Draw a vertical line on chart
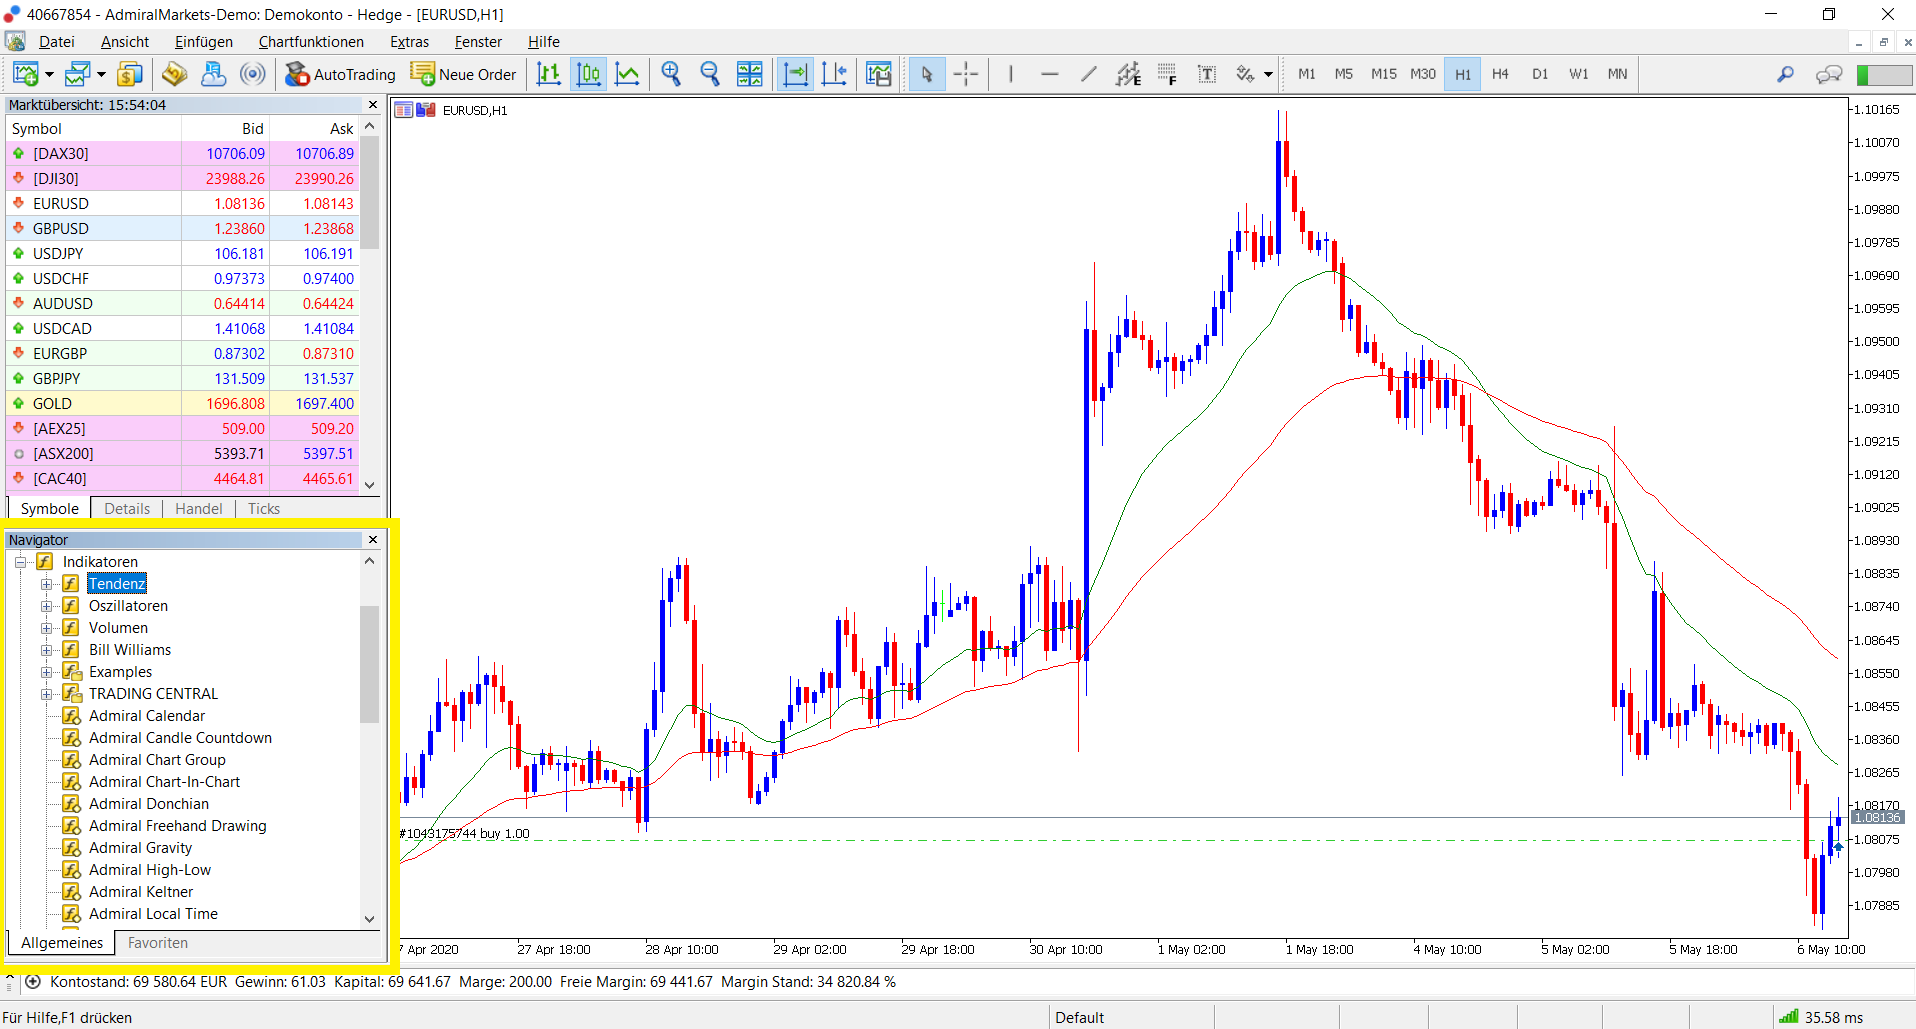The width and height of the screenshot is (1916, 1029). [1010, 74]
